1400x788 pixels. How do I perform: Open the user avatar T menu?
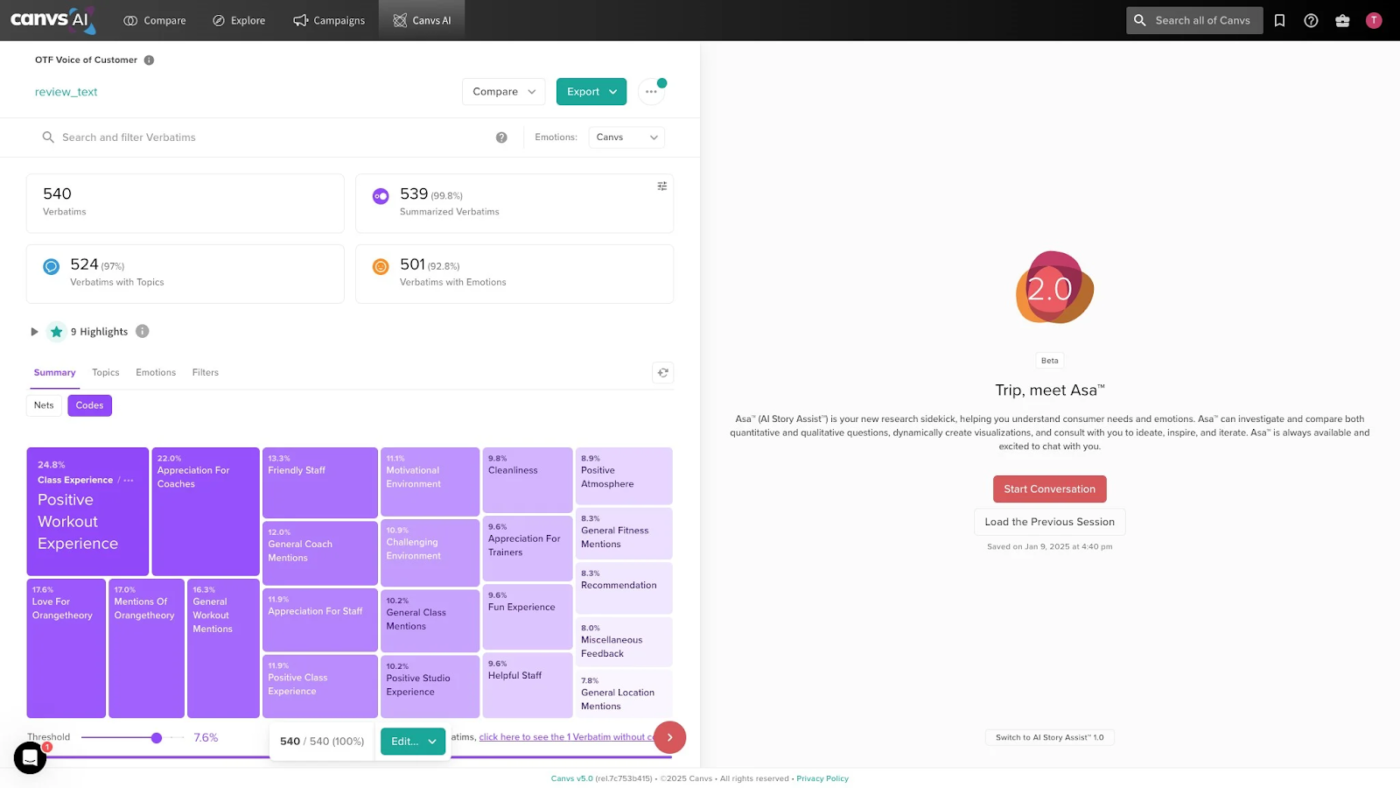[x=1374, y=20]
